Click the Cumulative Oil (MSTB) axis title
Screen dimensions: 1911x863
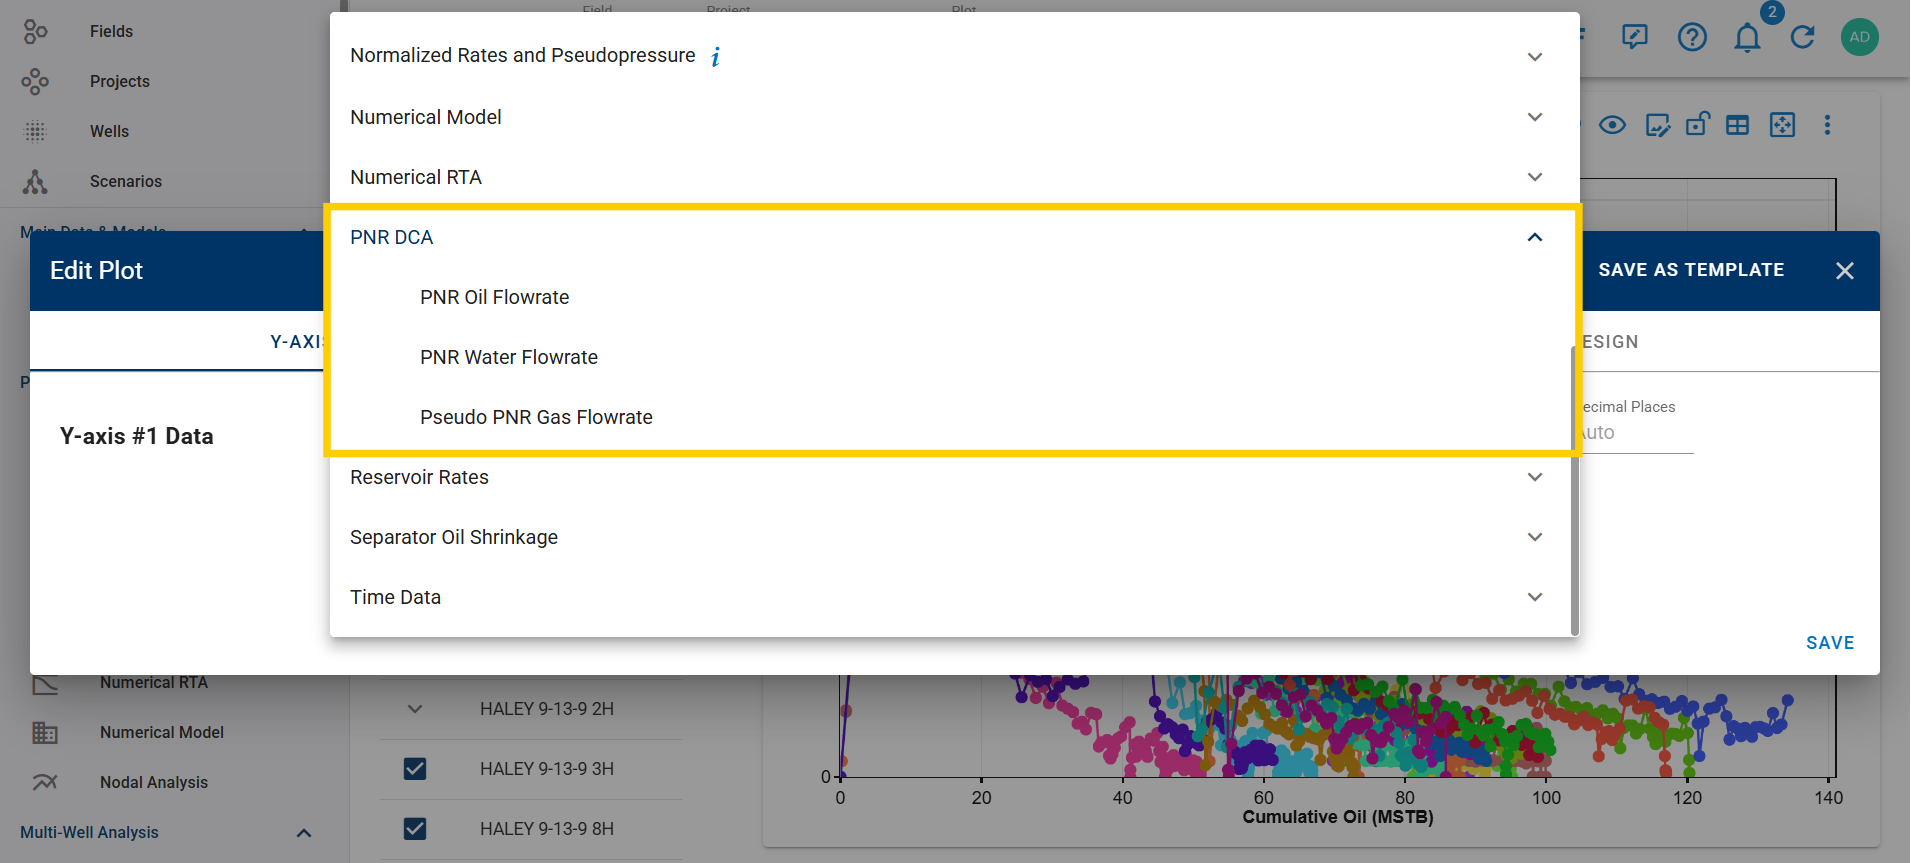coord(1337,817)
